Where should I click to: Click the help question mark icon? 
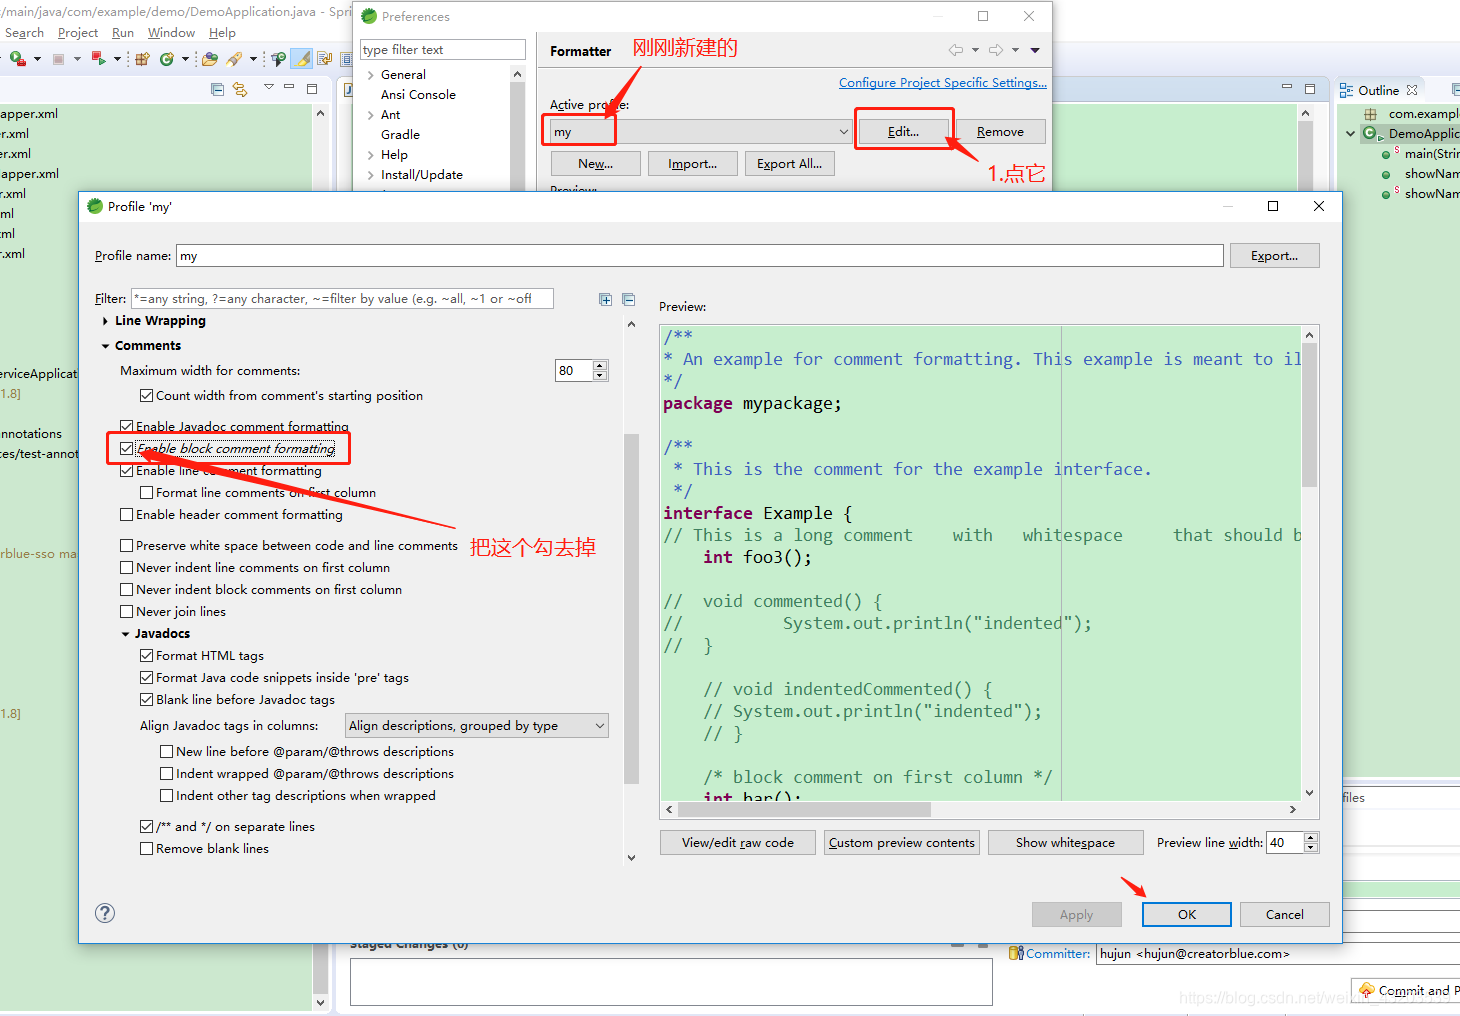105,913
